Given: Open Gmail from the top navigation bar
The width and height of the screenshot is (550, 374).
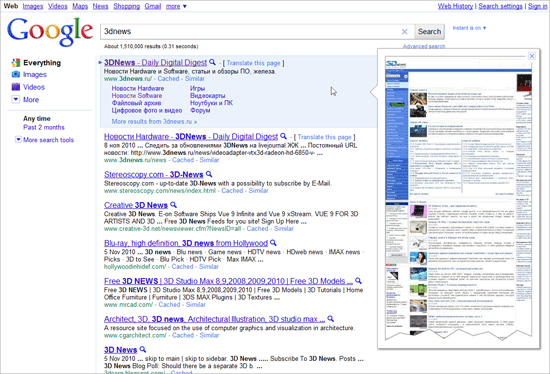Looking at the screenshot, I should pos(153,6).
